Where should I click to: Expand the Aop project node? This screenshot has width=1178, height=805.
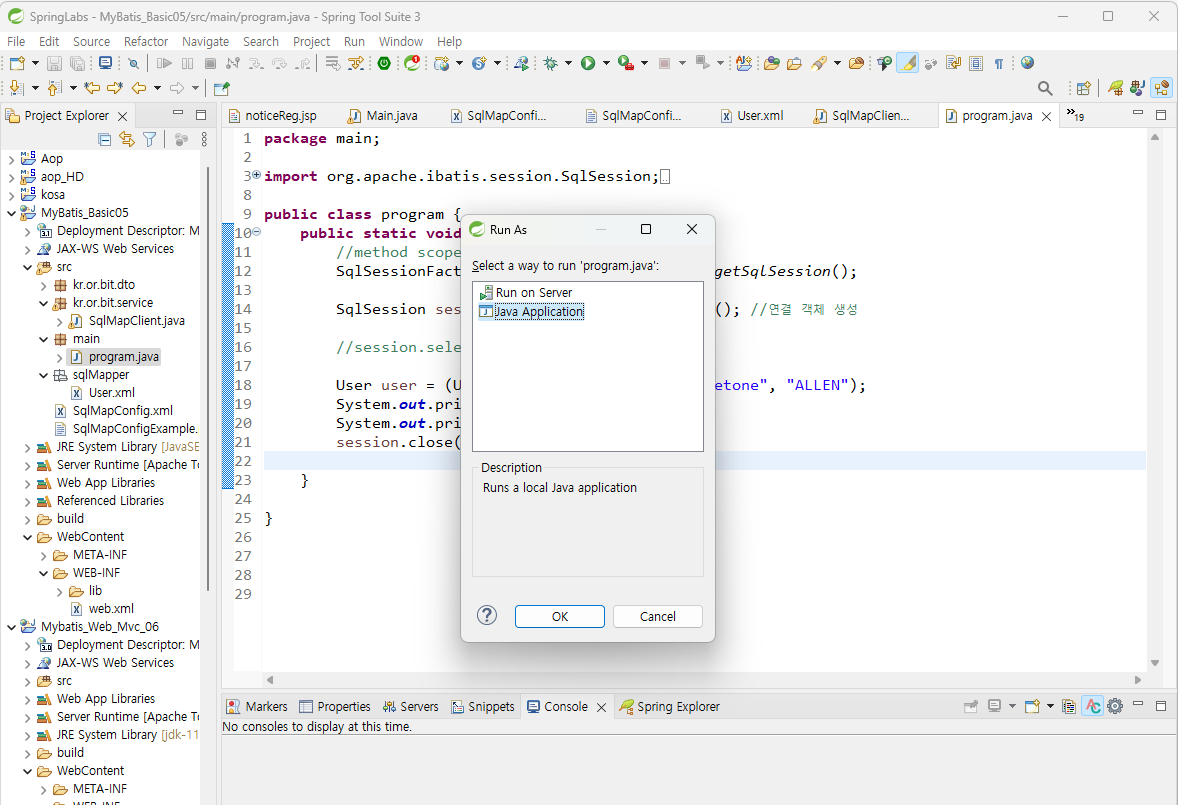(x=11, y=159)
